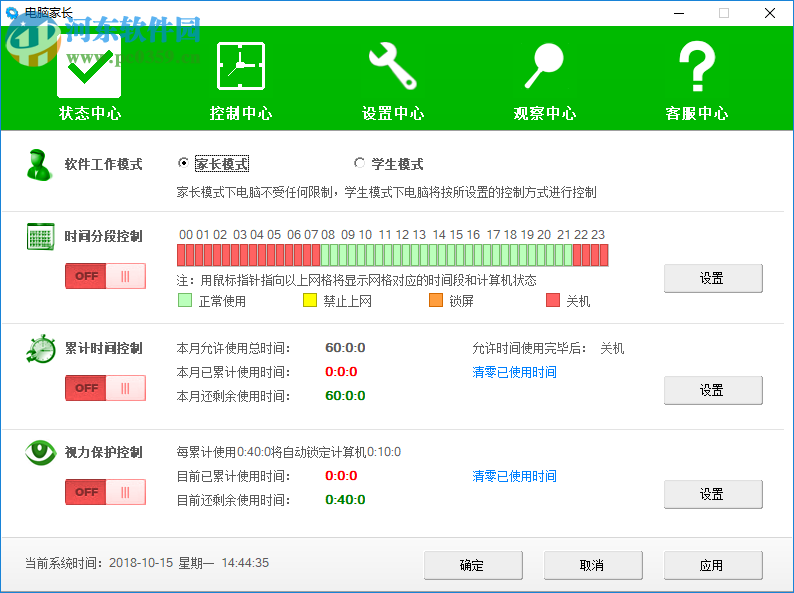Click the 电脑家长 title bar app icon

click(x=12, y=13)
